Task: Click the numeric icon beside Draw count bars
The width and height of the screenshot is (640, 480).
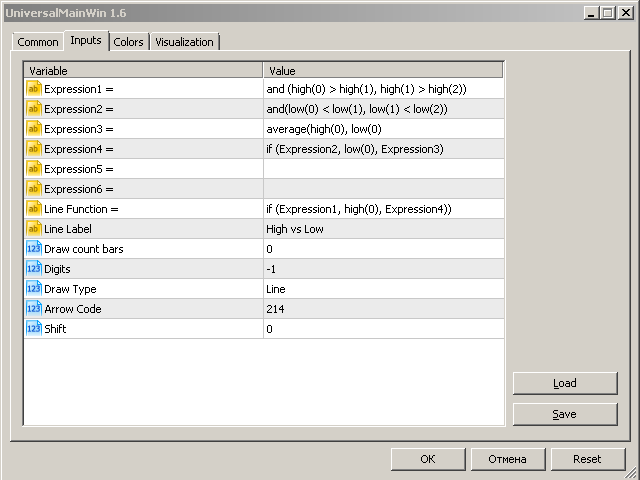Action: click(33, 249)
